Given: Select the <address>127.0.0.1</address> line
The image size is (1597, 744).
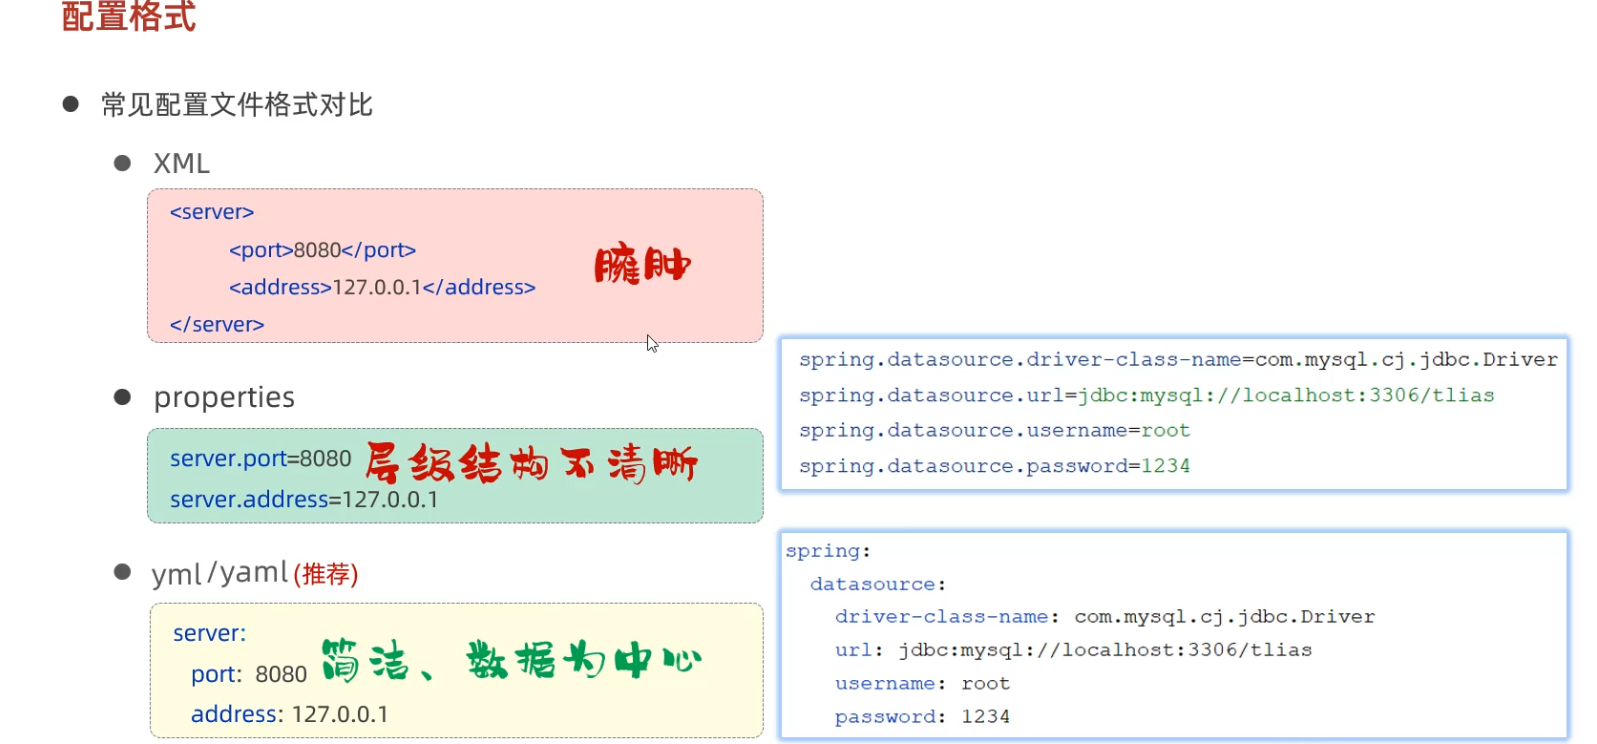Looking at the screenshot, I should pyautogui.click(x=382, y=287).
